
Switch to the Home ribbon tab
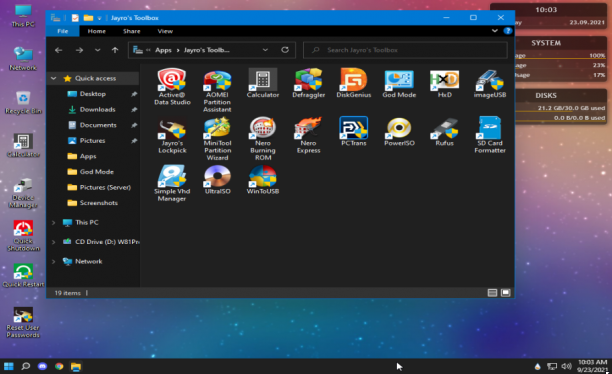click(x=96, y=31)
